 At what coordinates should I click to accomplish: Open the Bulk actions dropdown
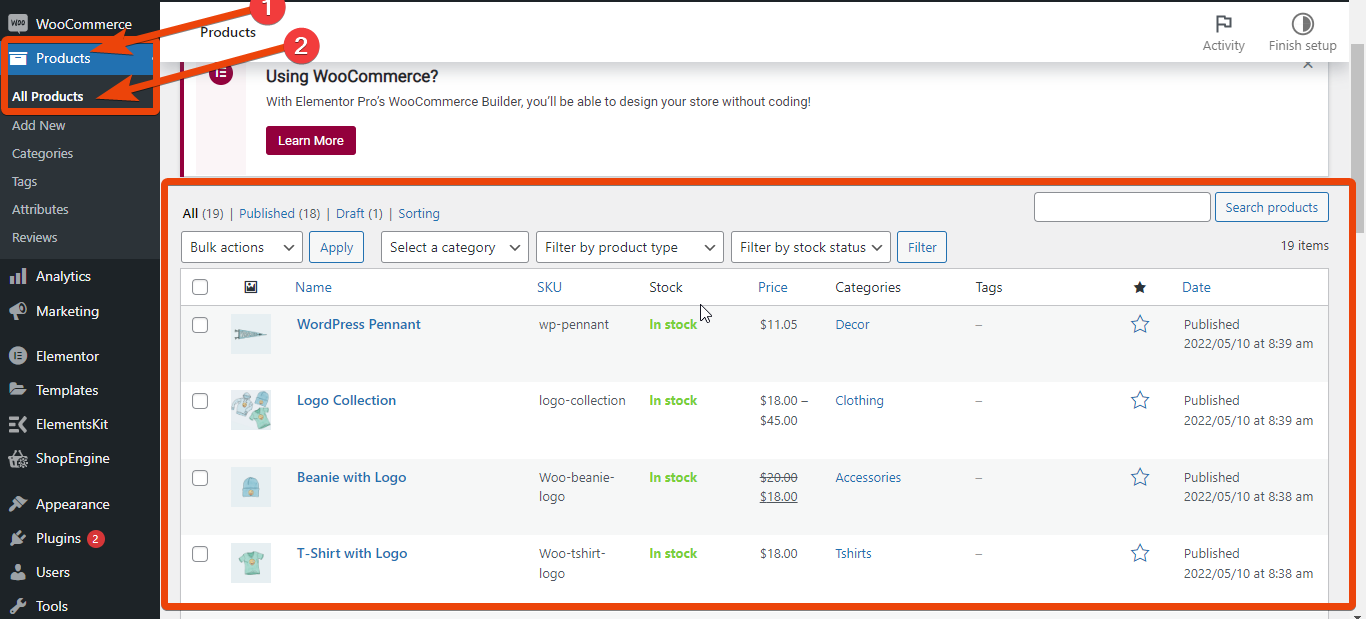(242, 247)
